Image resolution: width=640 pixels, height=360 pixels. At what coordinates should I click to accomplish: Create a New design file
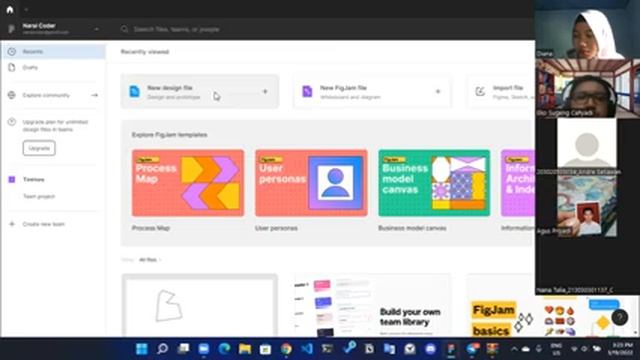[200, 92]
